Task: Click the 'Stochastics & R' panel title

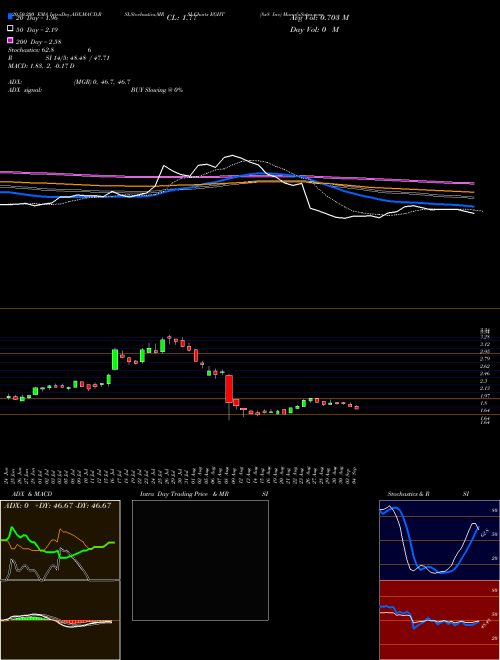Action: pos(408,494)
